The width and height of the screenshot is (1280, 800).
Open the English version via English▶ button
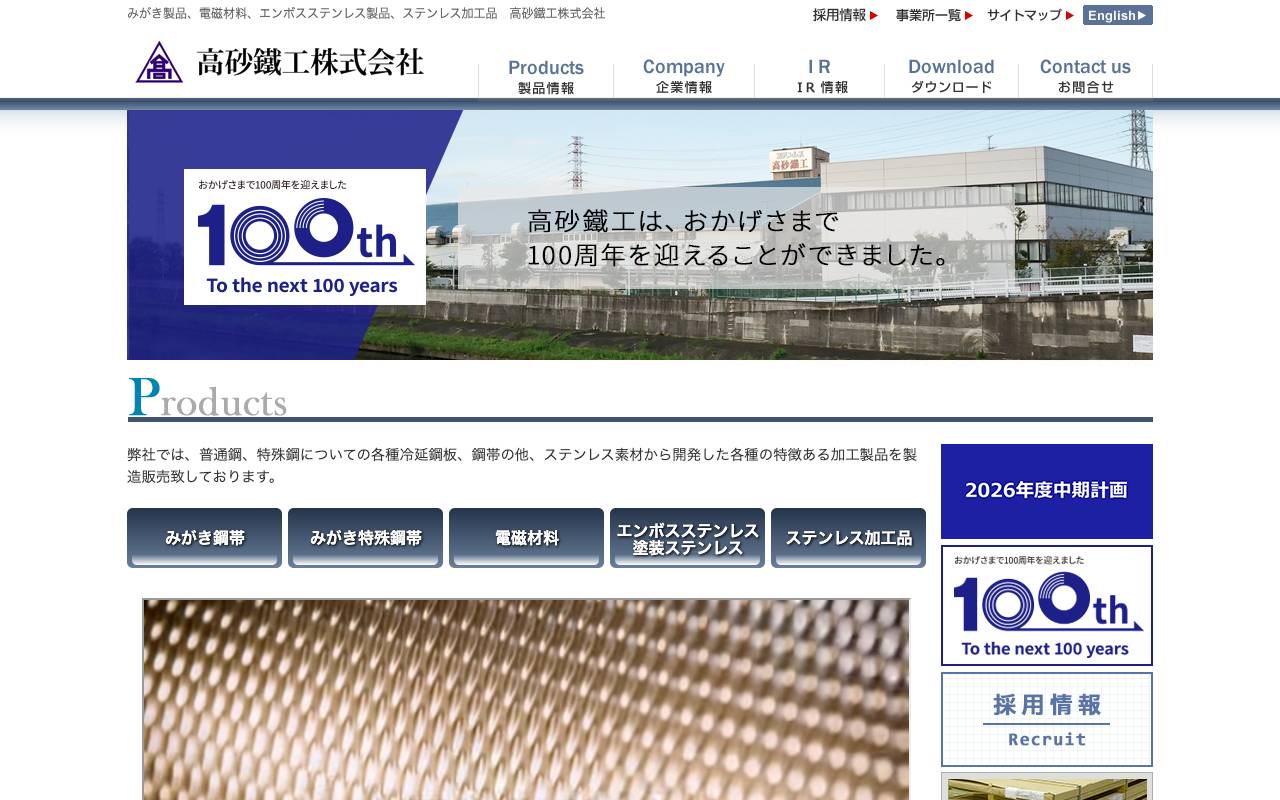1117,15
